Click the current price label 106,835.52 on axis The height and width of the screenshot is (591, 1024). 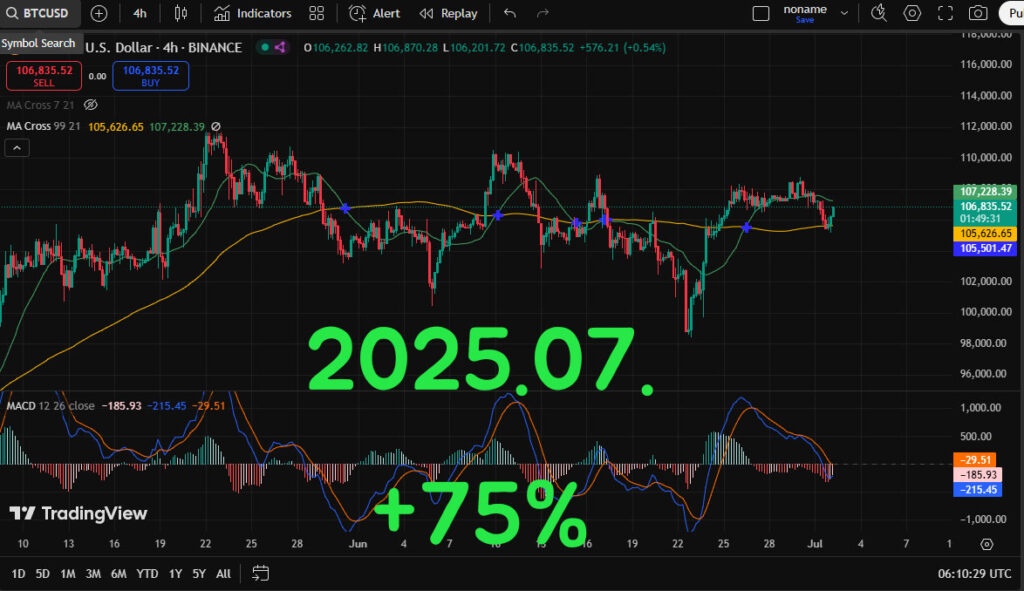[985, 206]
